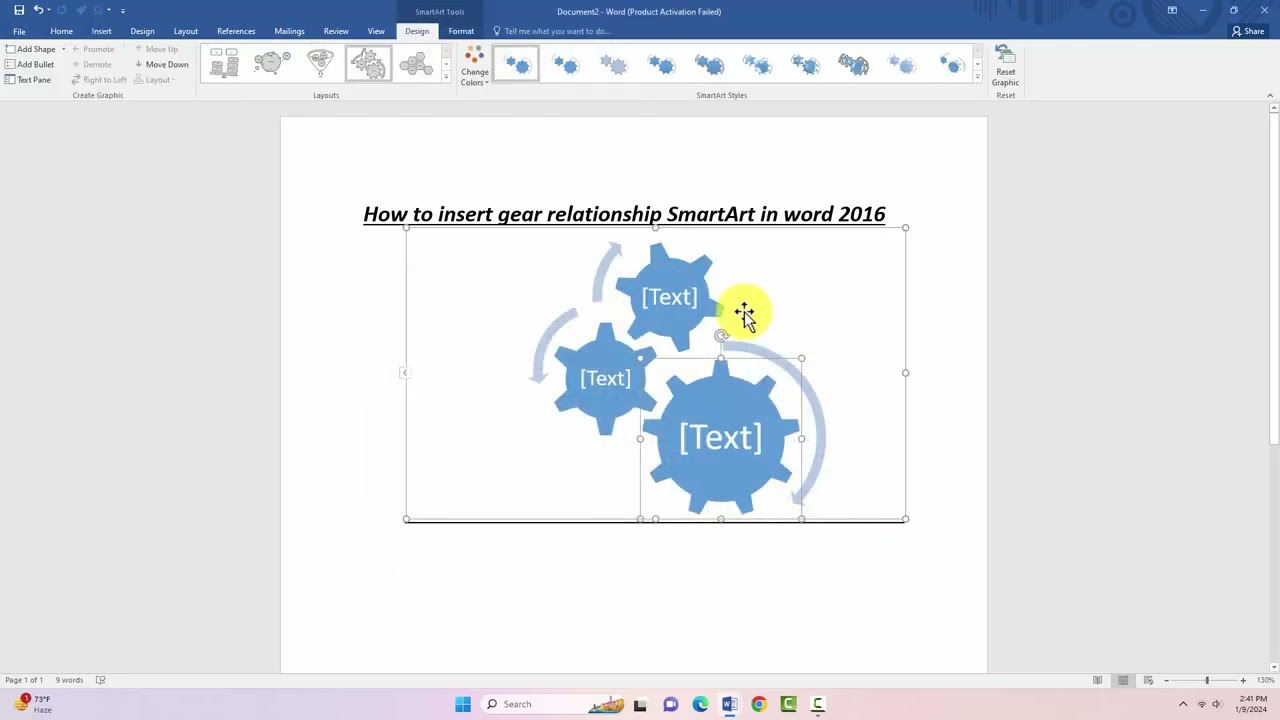Expand the Layouts gallery More arrow

tap(446, 78)
